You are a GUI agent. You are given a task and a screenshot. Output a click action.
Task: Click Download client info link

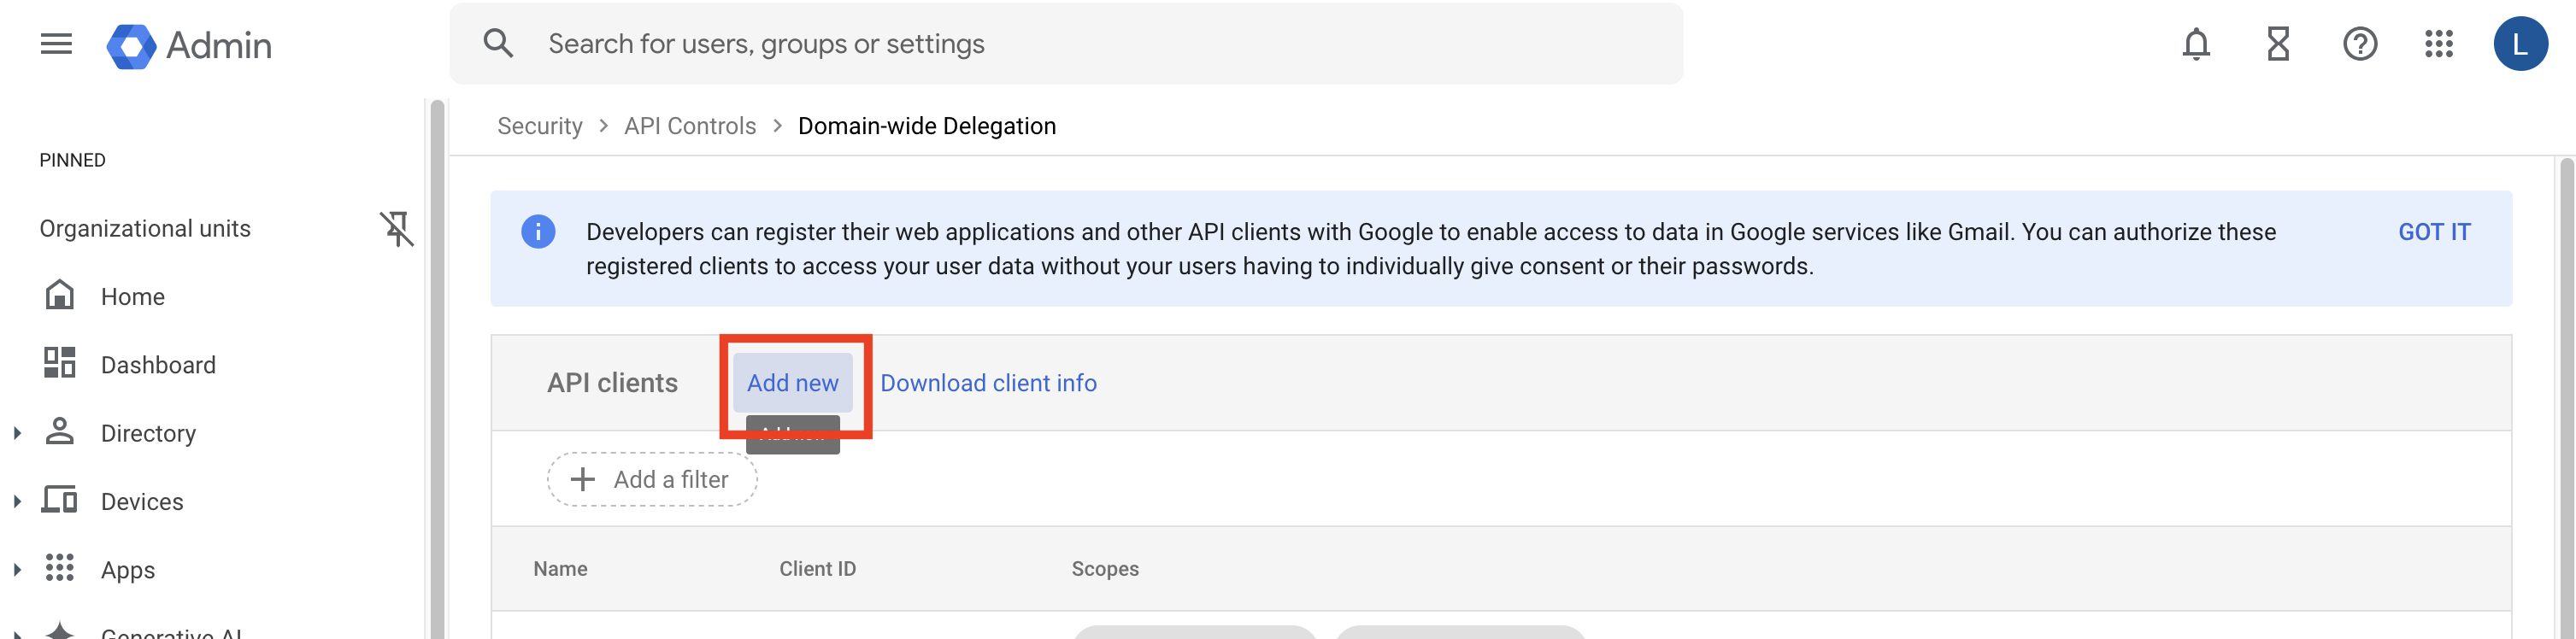pyautogui.click(x=988, y=383)
